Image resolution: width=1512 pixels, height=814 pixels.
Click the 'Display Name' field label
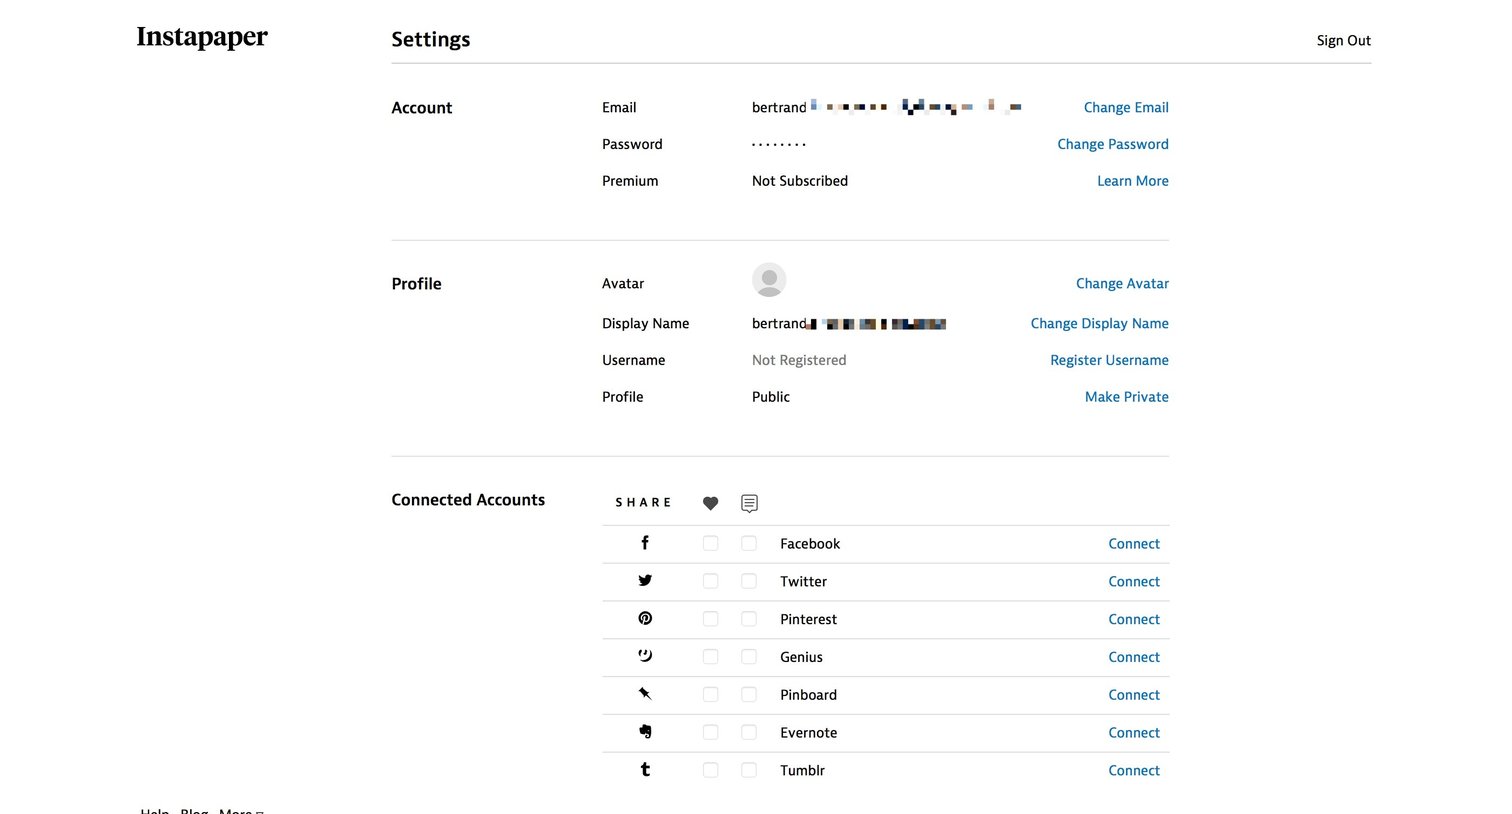646,324
